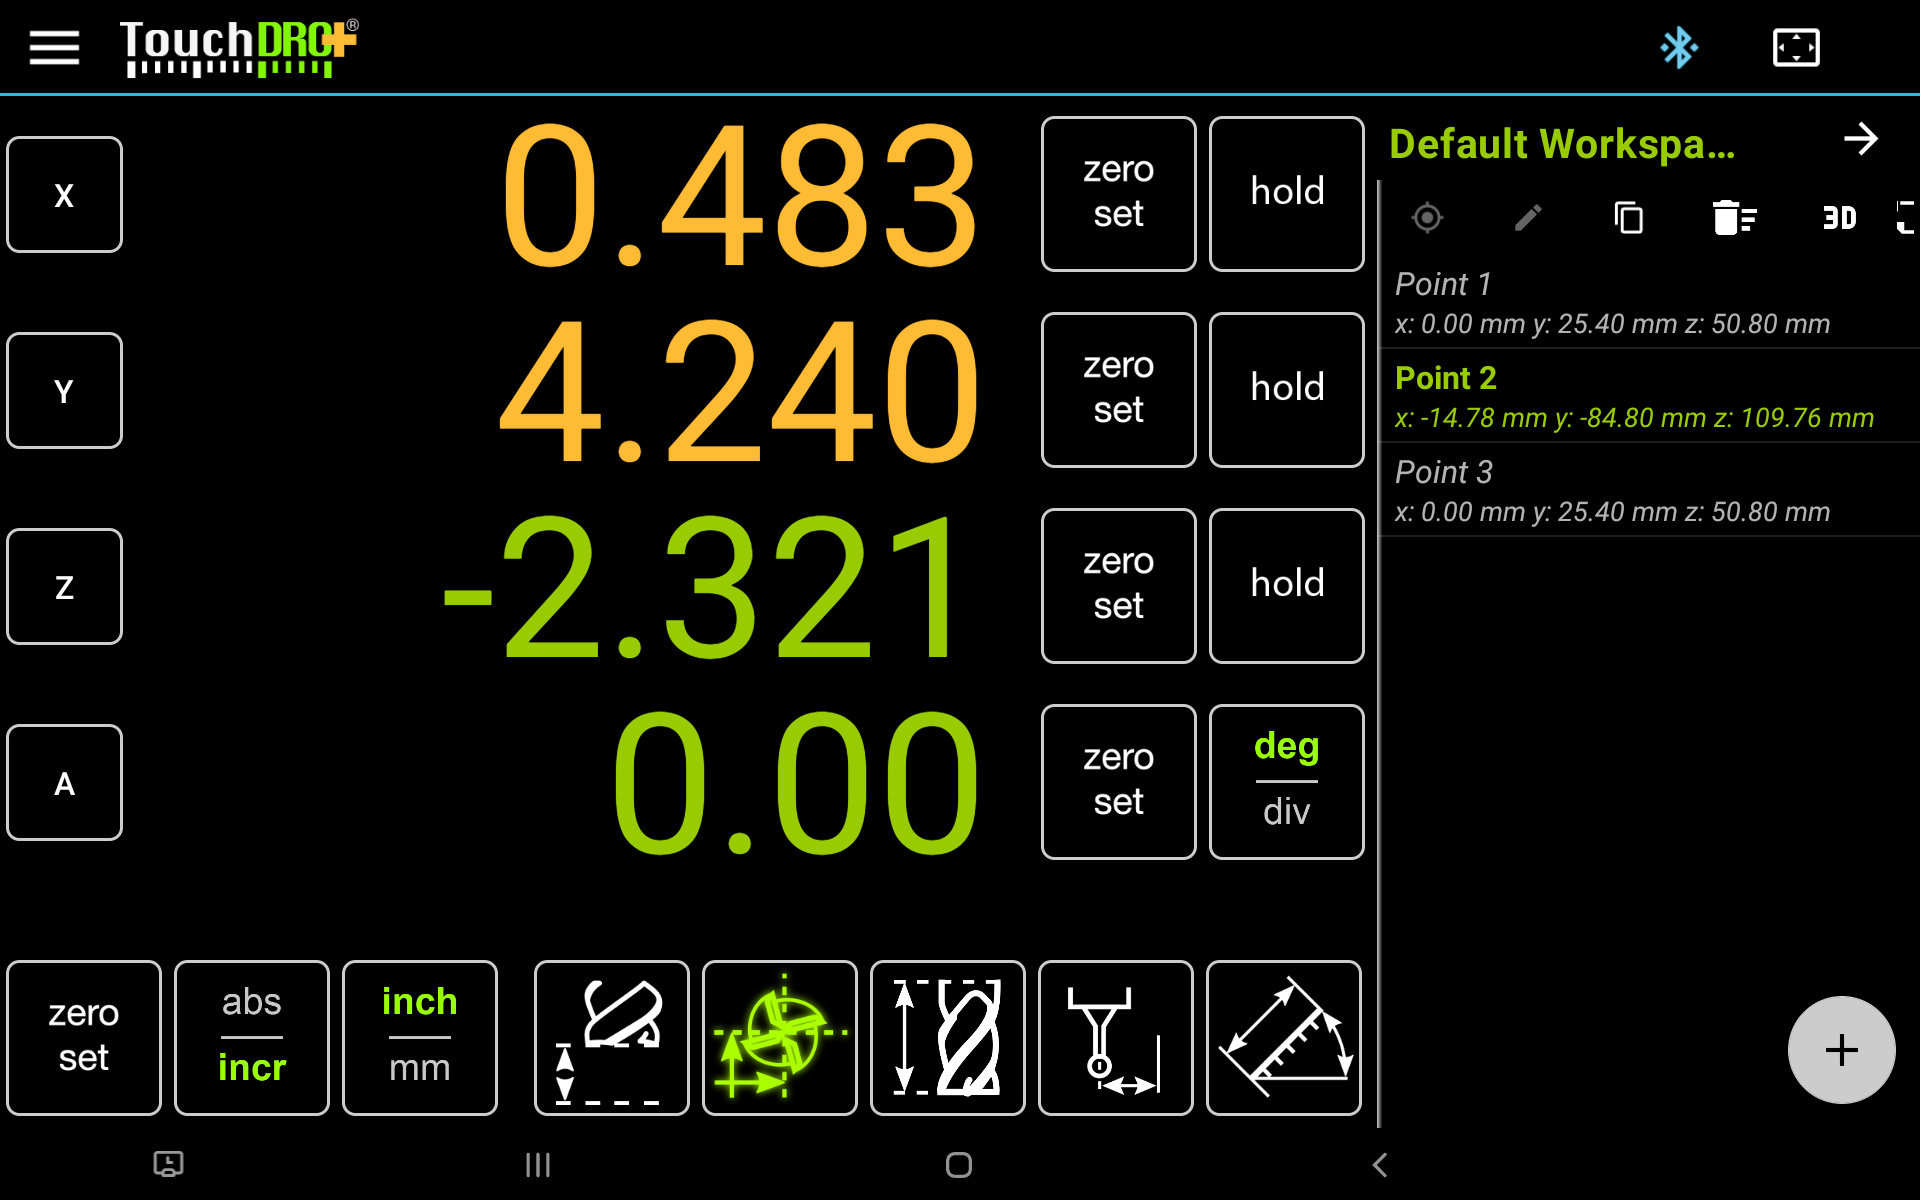Image resolution: width=1920 pixels, height=1200 pixels.
Task: Tap the Bluetooth connection icon
Action: [1678, 47]
